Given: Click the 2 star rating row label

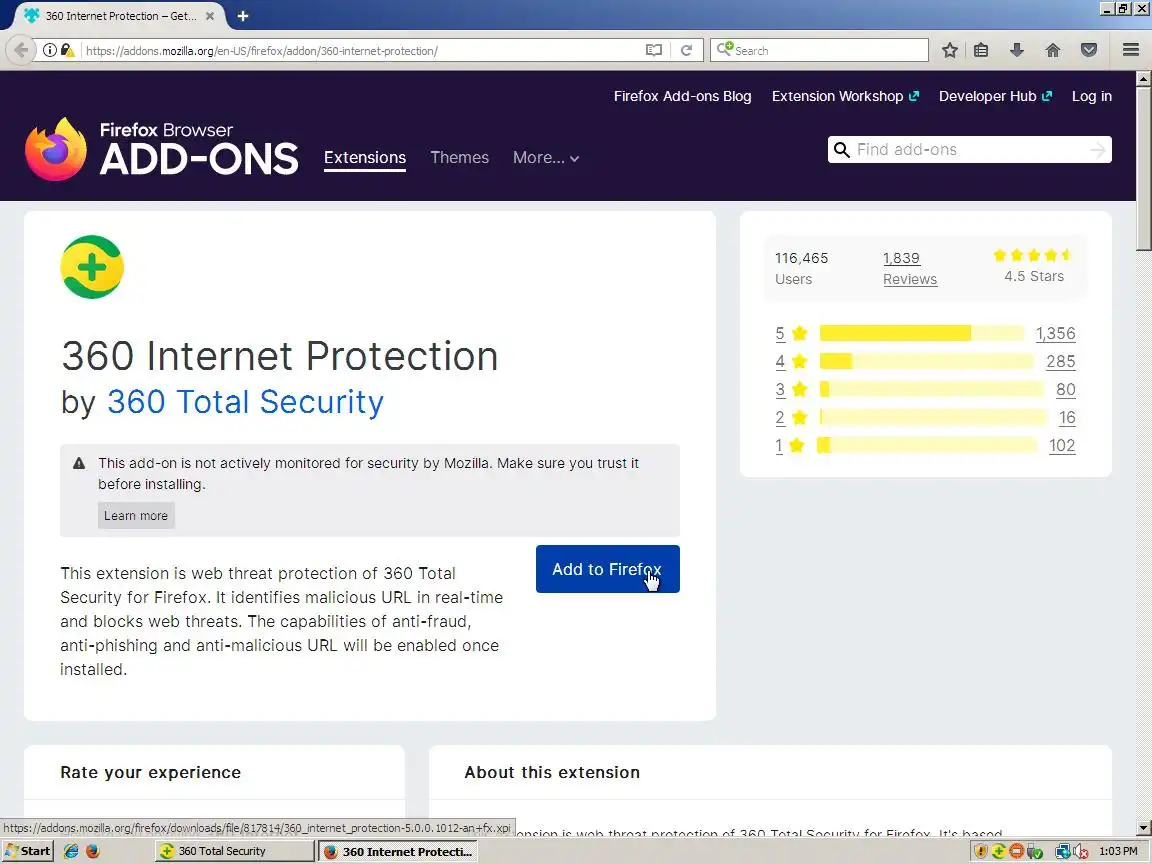Looking at the screenshot, I should pyautogui.click(x=791, y=417).
